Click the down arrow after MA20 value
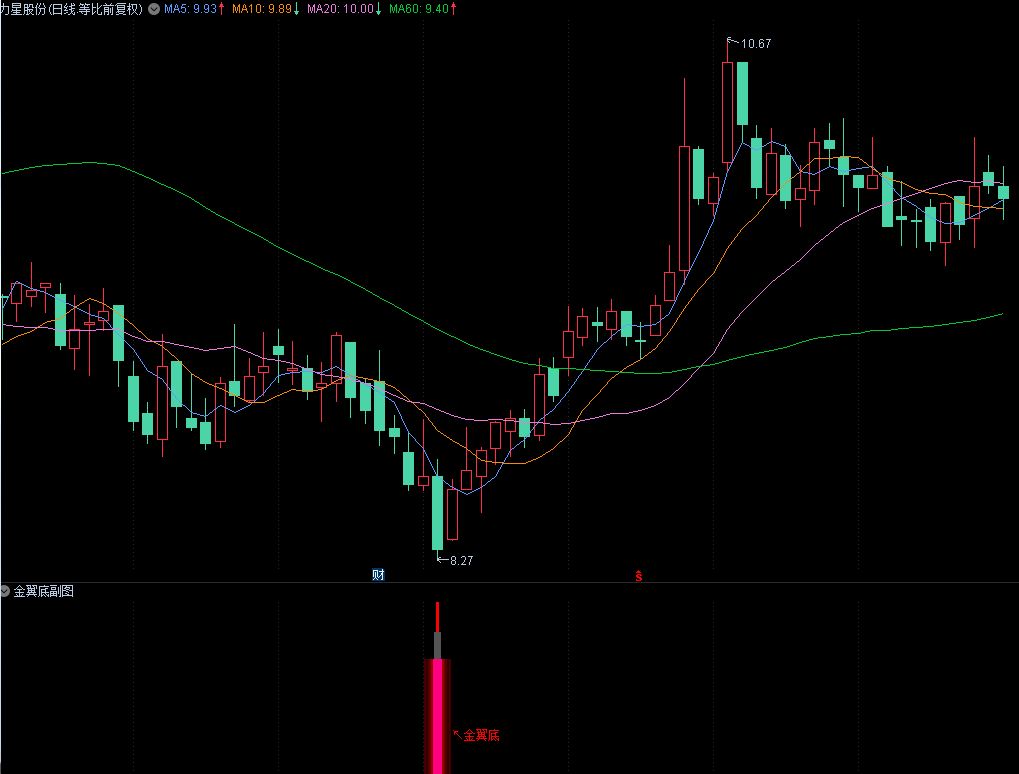The width and height of the screenshot is (1019, 774). [379, 9]
